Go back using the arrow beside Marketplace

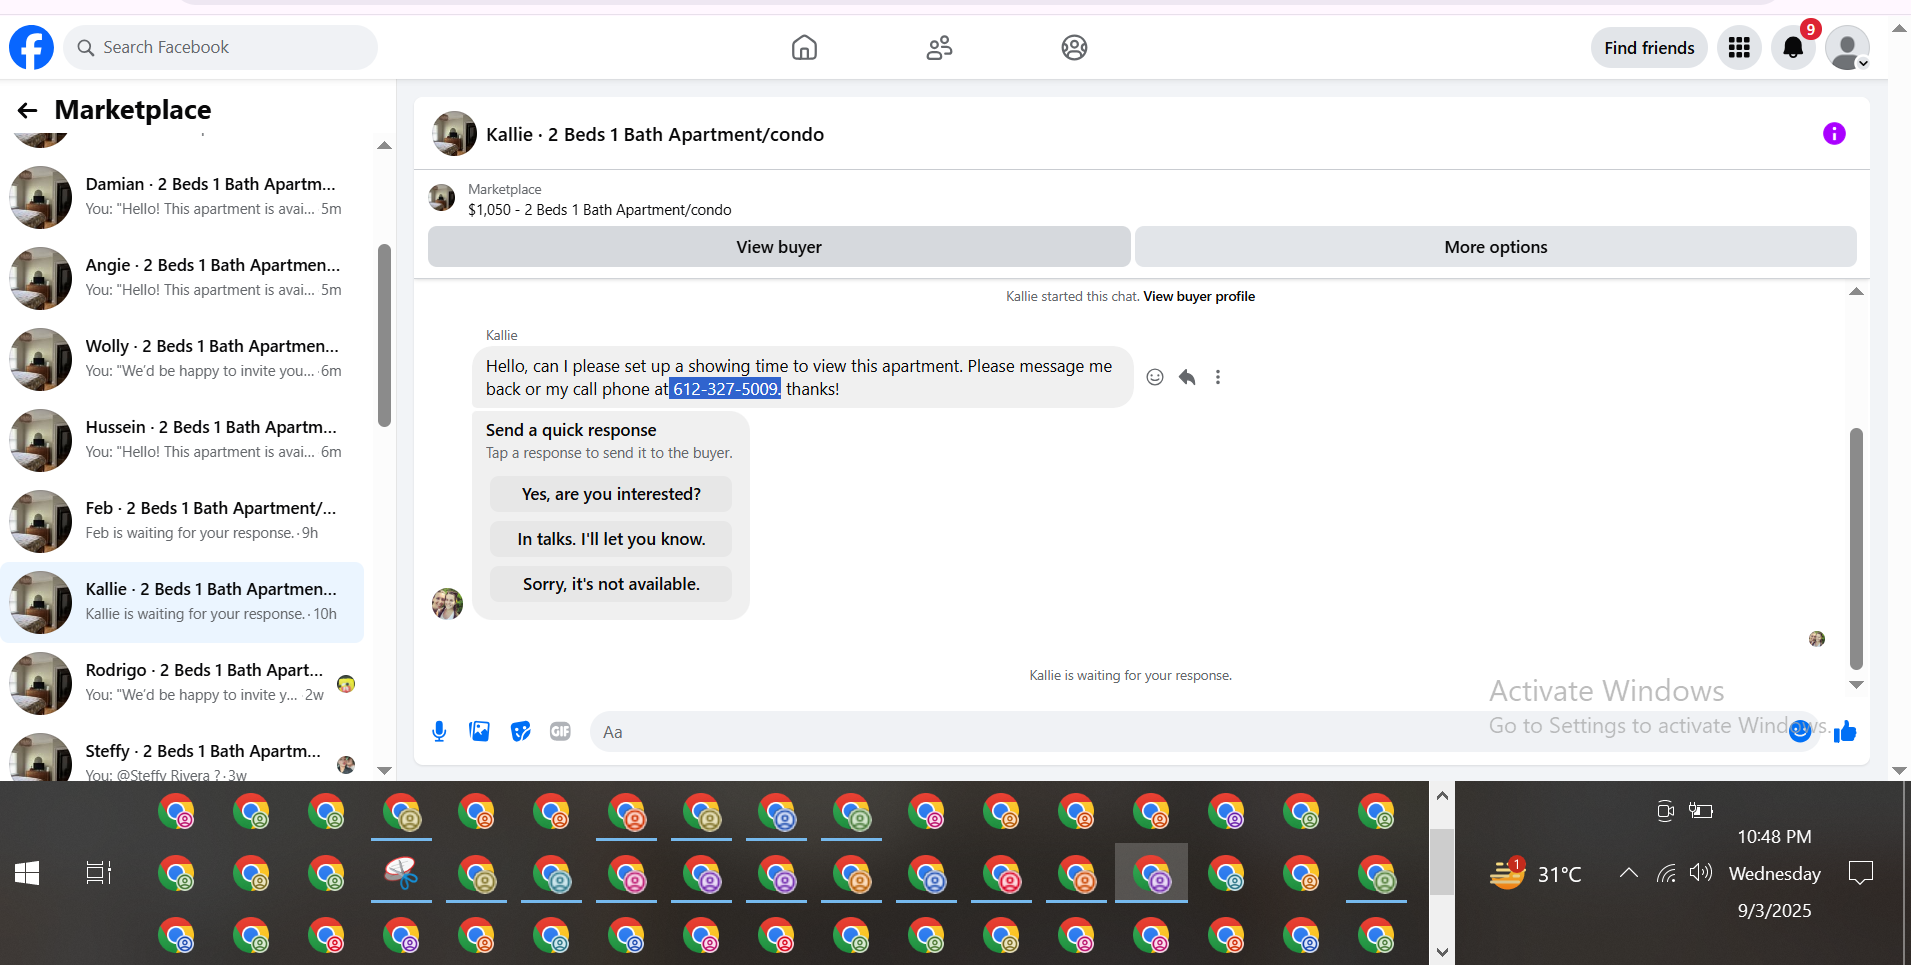(27, 110)
